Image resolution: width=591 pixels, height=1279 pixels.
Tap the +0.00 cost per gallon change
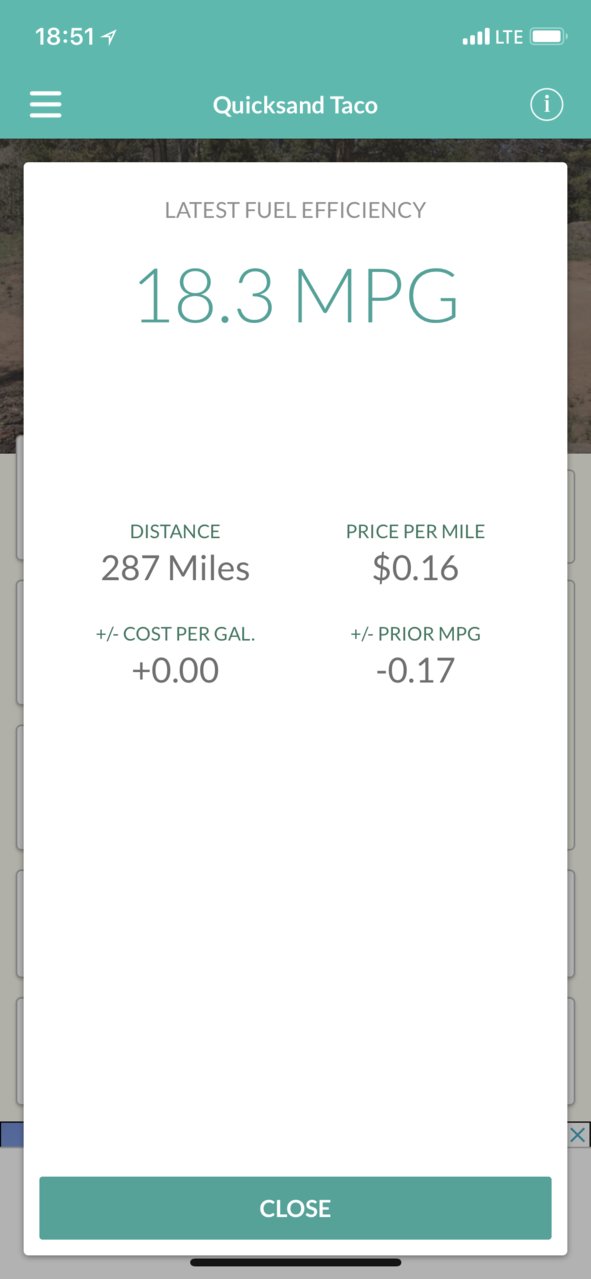pos(175,670)
